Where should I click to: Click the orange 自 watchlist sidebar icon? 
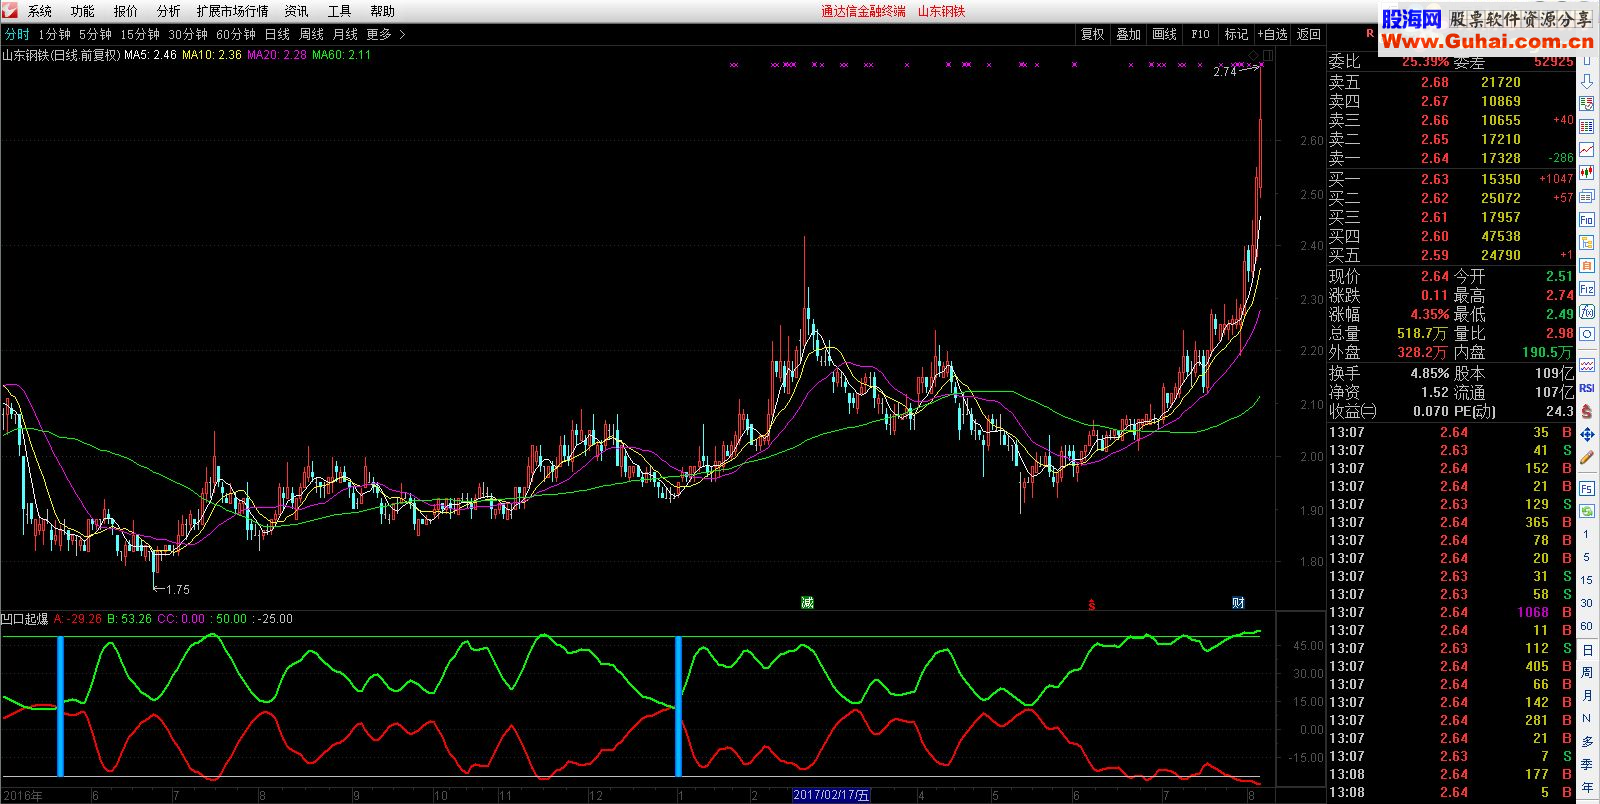(1587, 266)
